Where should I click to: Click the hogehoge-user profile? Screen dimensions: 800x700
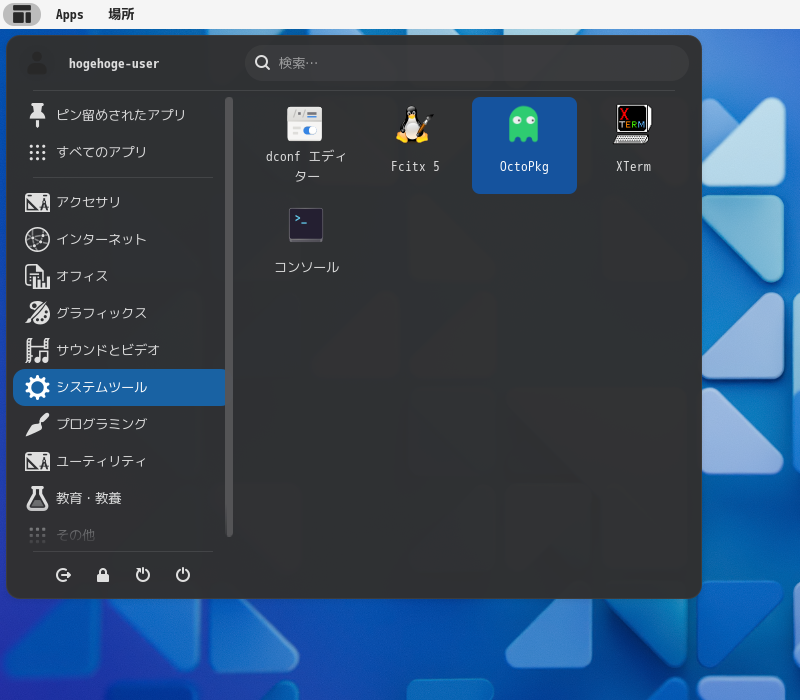click(113, 63)
